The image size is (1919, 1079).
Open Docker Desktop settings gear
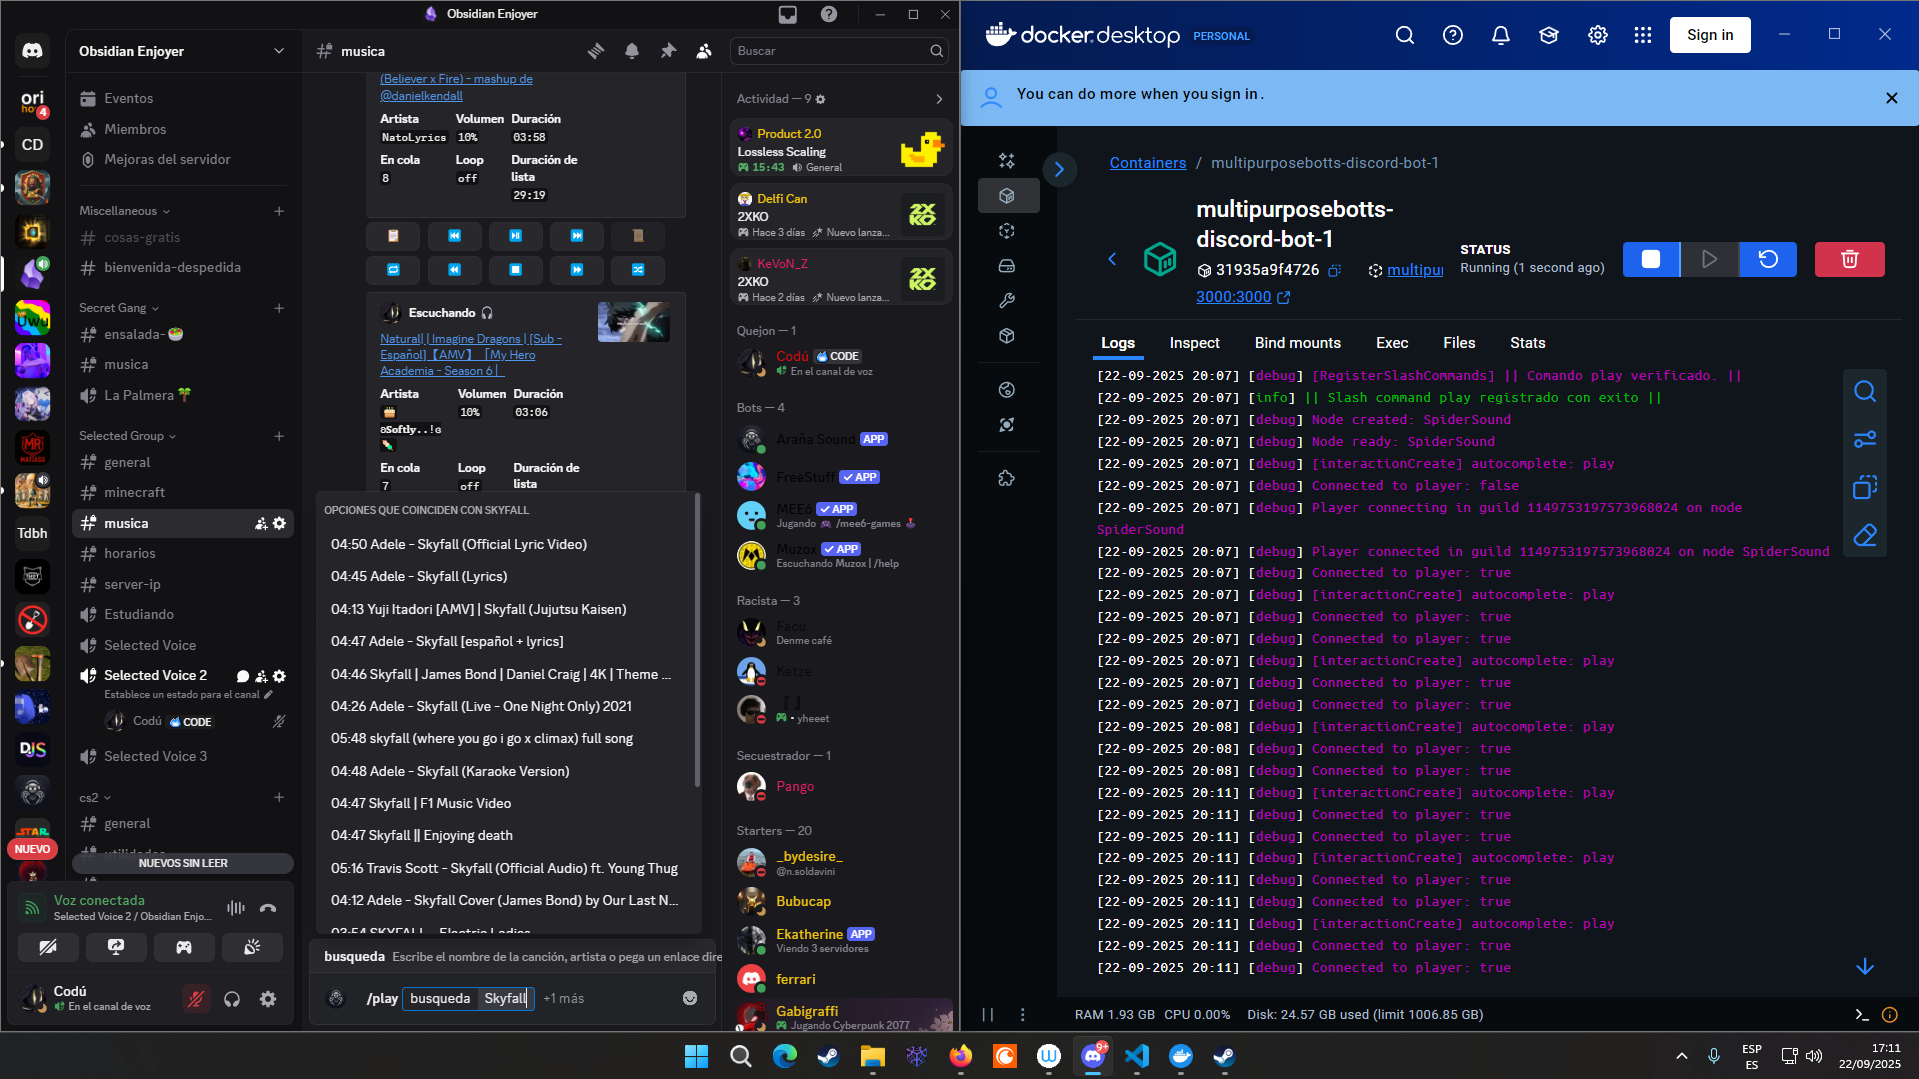(x=1597, y=35)
